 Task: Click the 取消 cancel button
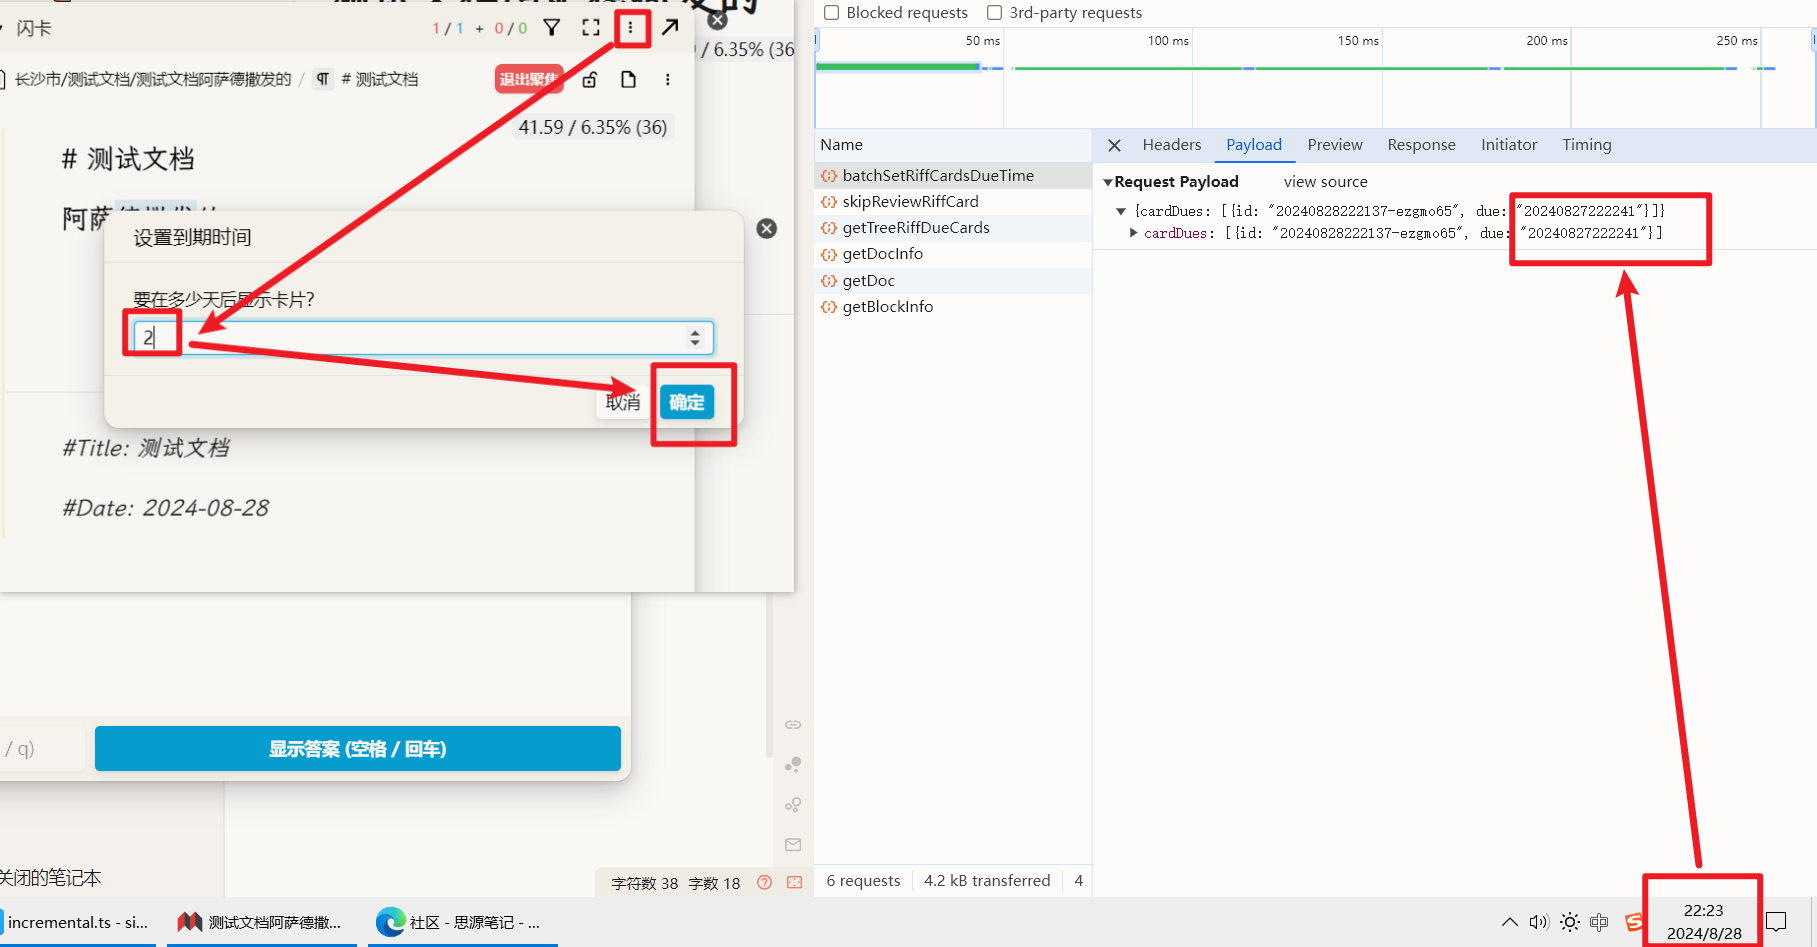point(623,402)
